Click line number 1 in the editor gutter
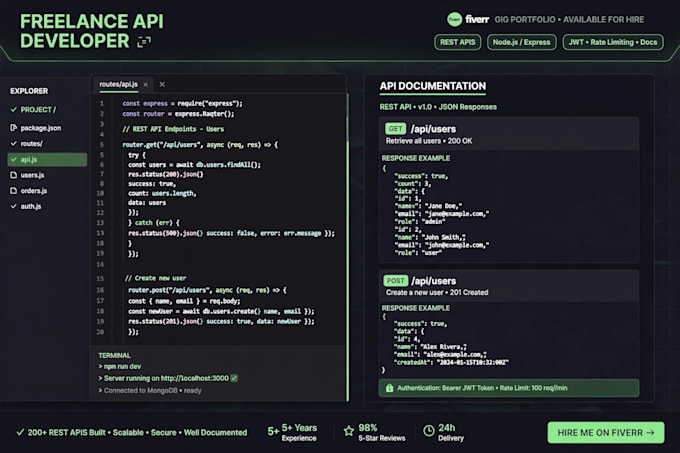Image resolution: width=680 pixels, height=453 pixels. (101, 104)
